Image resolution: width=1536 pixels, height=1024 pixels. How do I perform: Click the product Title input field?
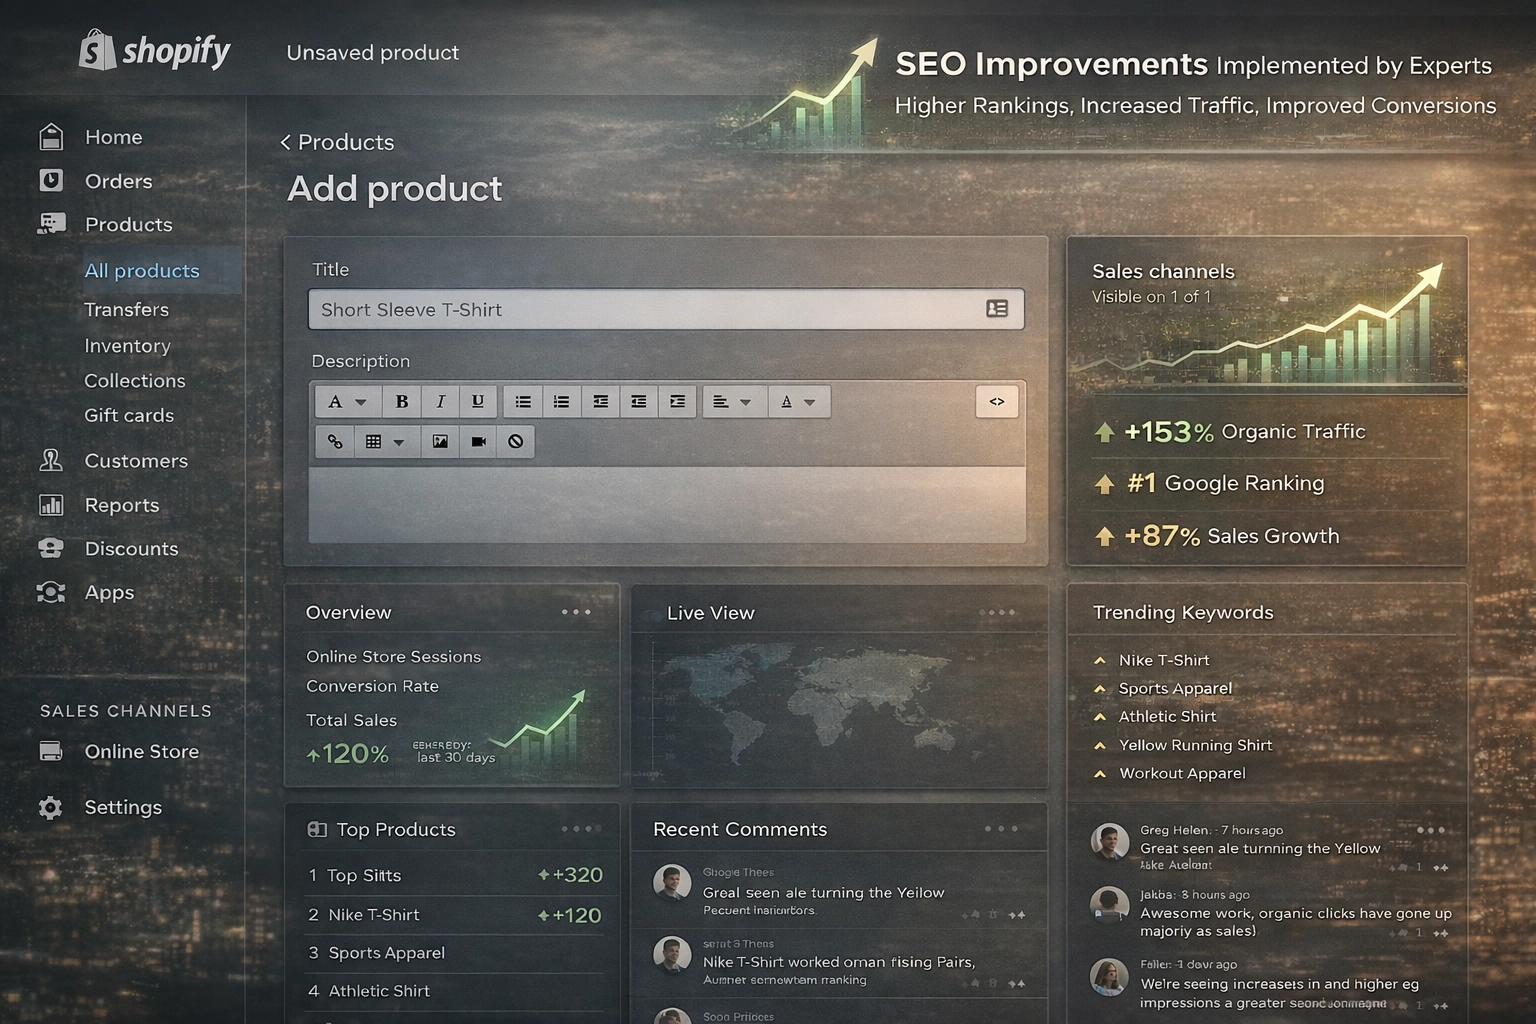645,310
